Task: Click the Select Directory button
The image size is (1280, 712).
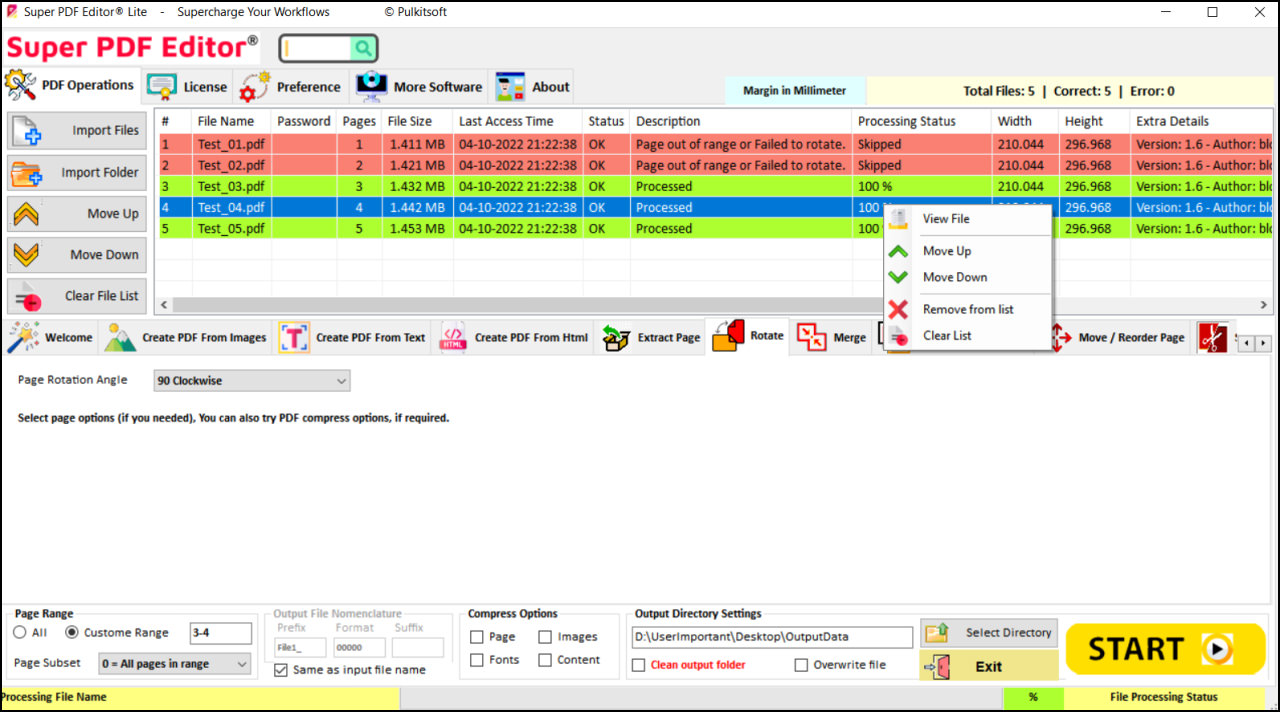Action: [x=988, y=632]
